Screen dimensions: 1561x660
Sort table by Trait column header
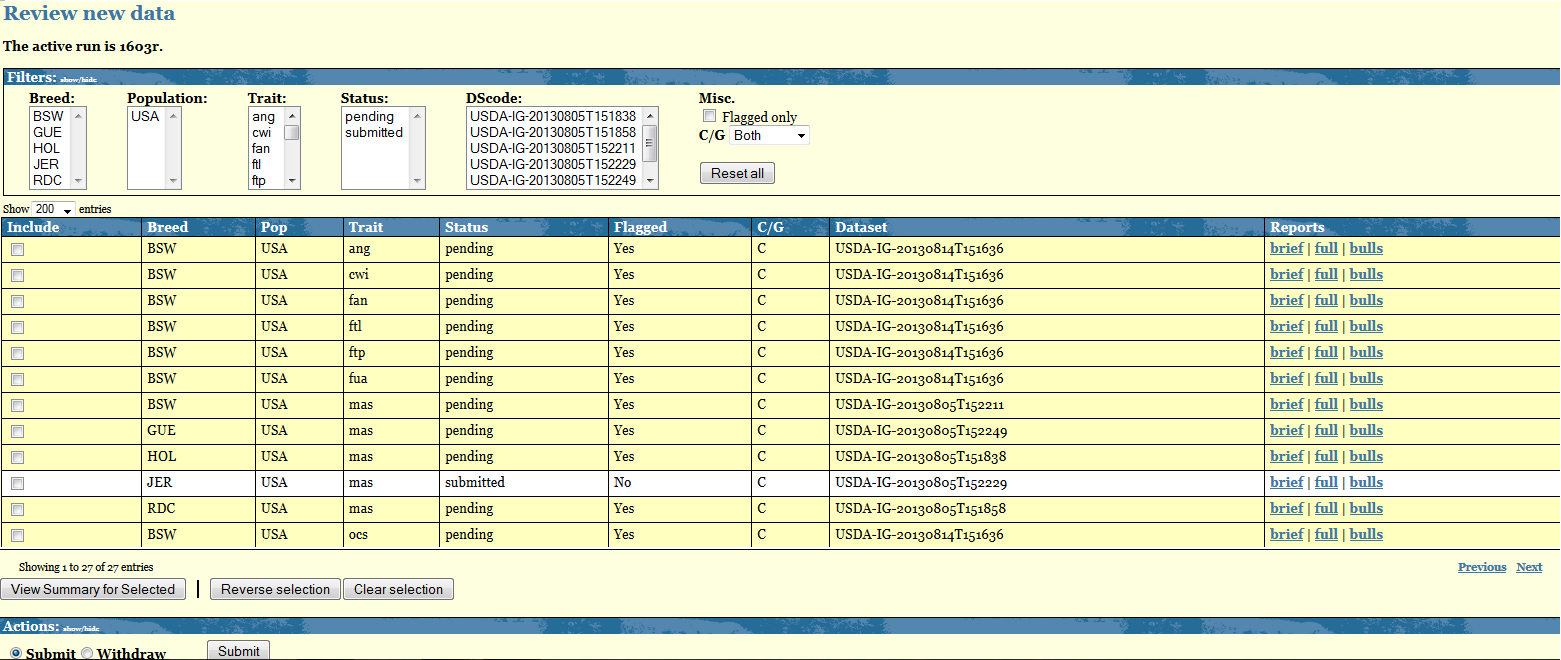click(x=365, y=227)
